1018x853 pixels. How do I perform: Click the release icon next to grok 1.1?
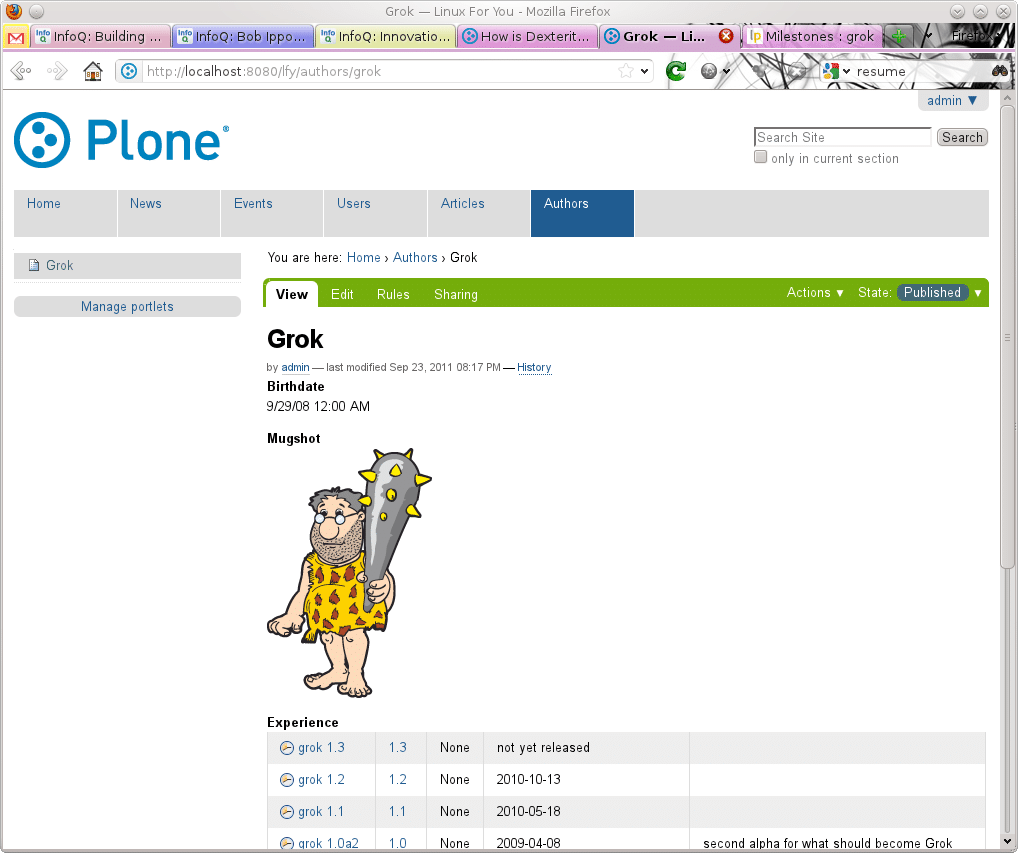point(286,811)
